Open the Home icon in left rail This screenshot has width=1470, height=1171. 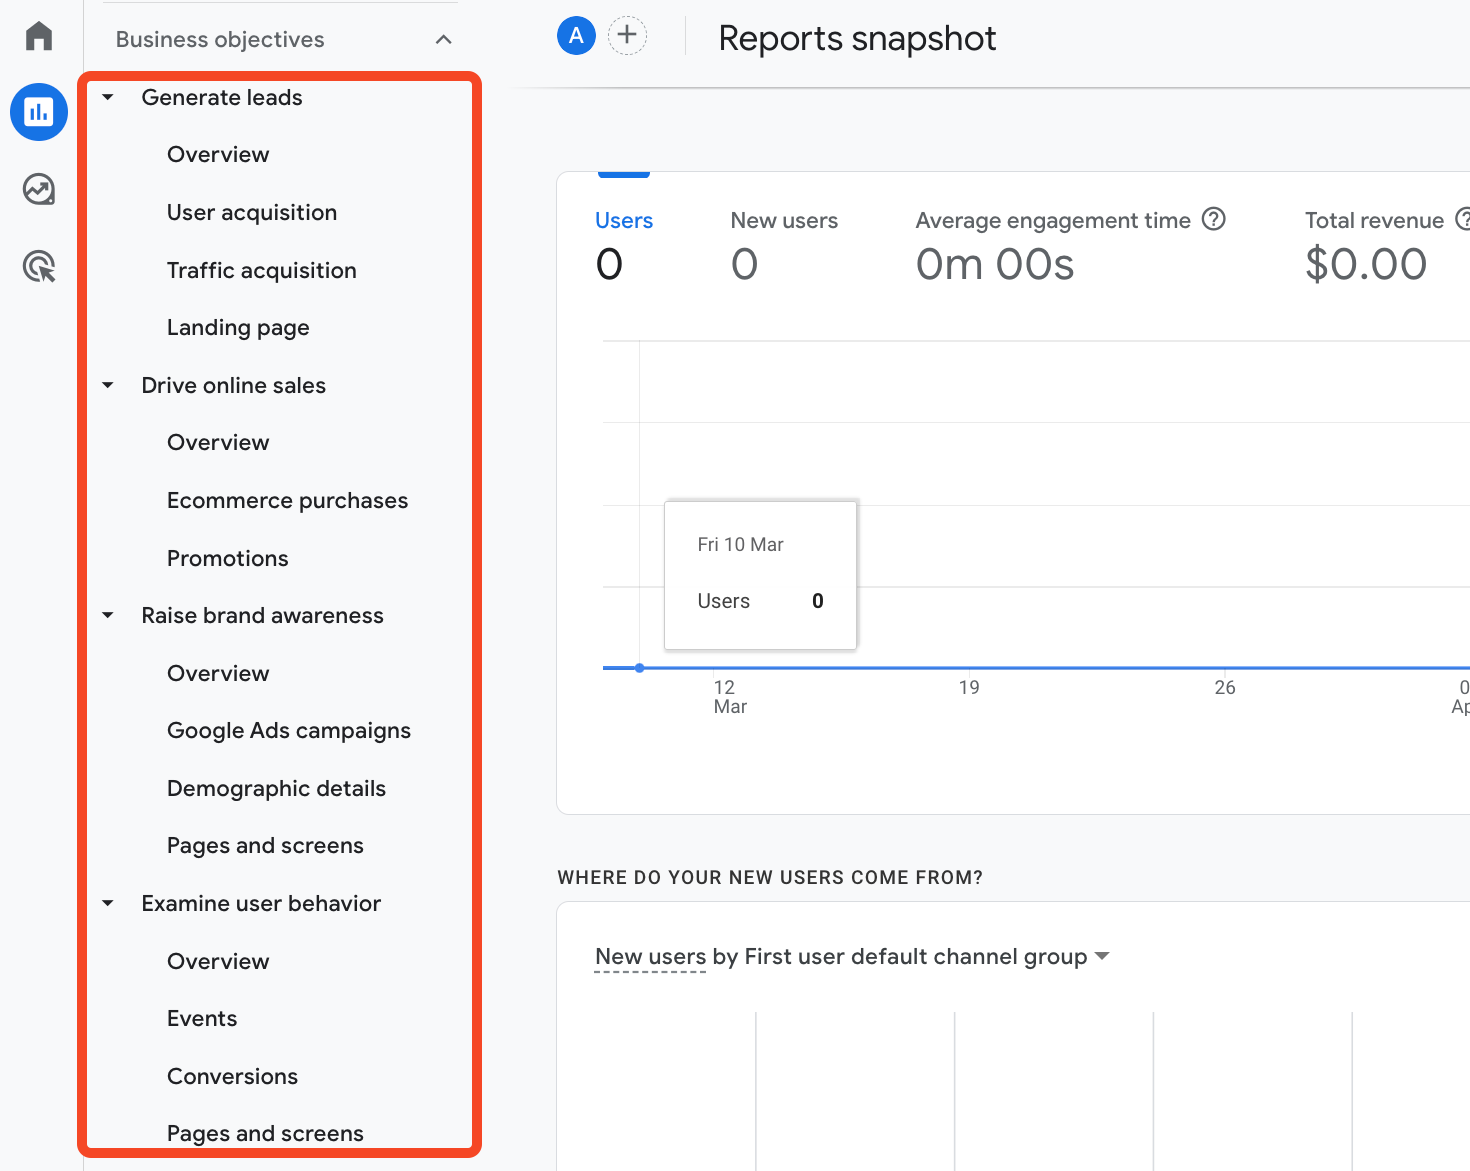(x=39, y=36)
